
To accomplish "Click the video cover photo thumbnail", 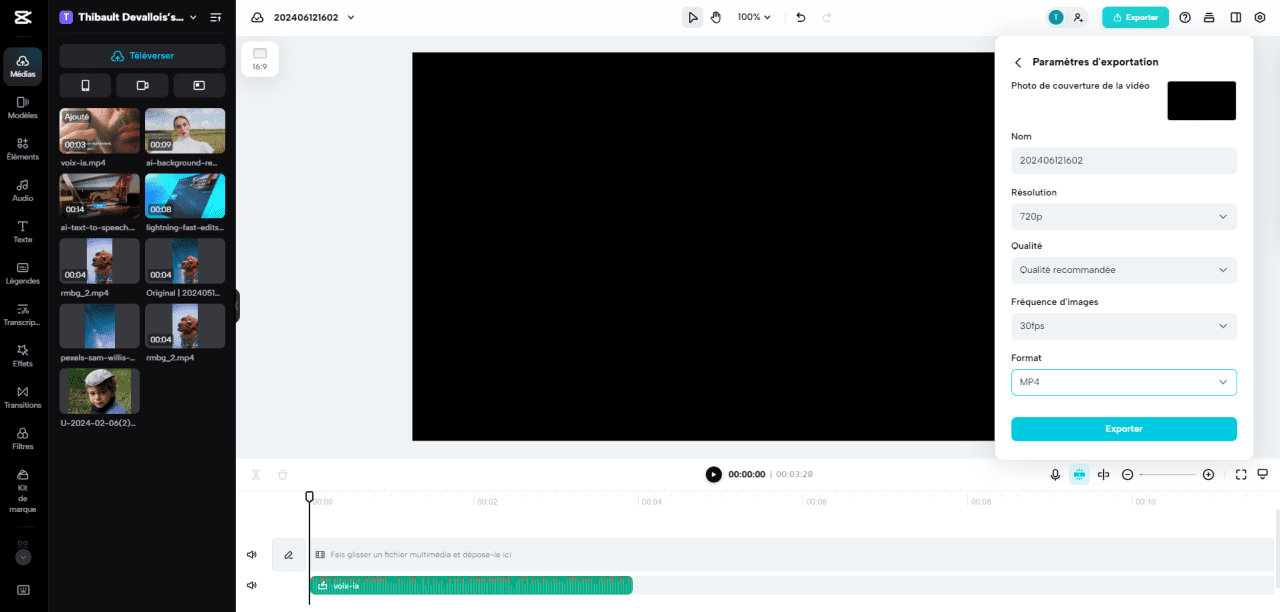I will pyautogui.click(x=1201, y=101).
